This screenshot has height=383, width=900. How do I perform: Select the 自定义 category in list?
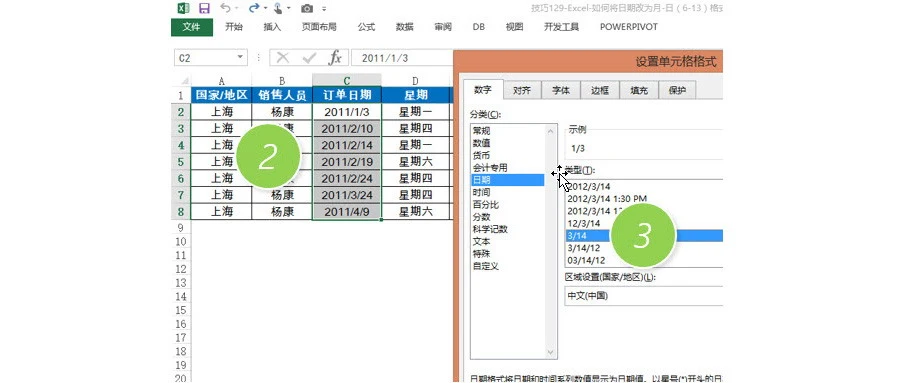click(x=486, y=266)
